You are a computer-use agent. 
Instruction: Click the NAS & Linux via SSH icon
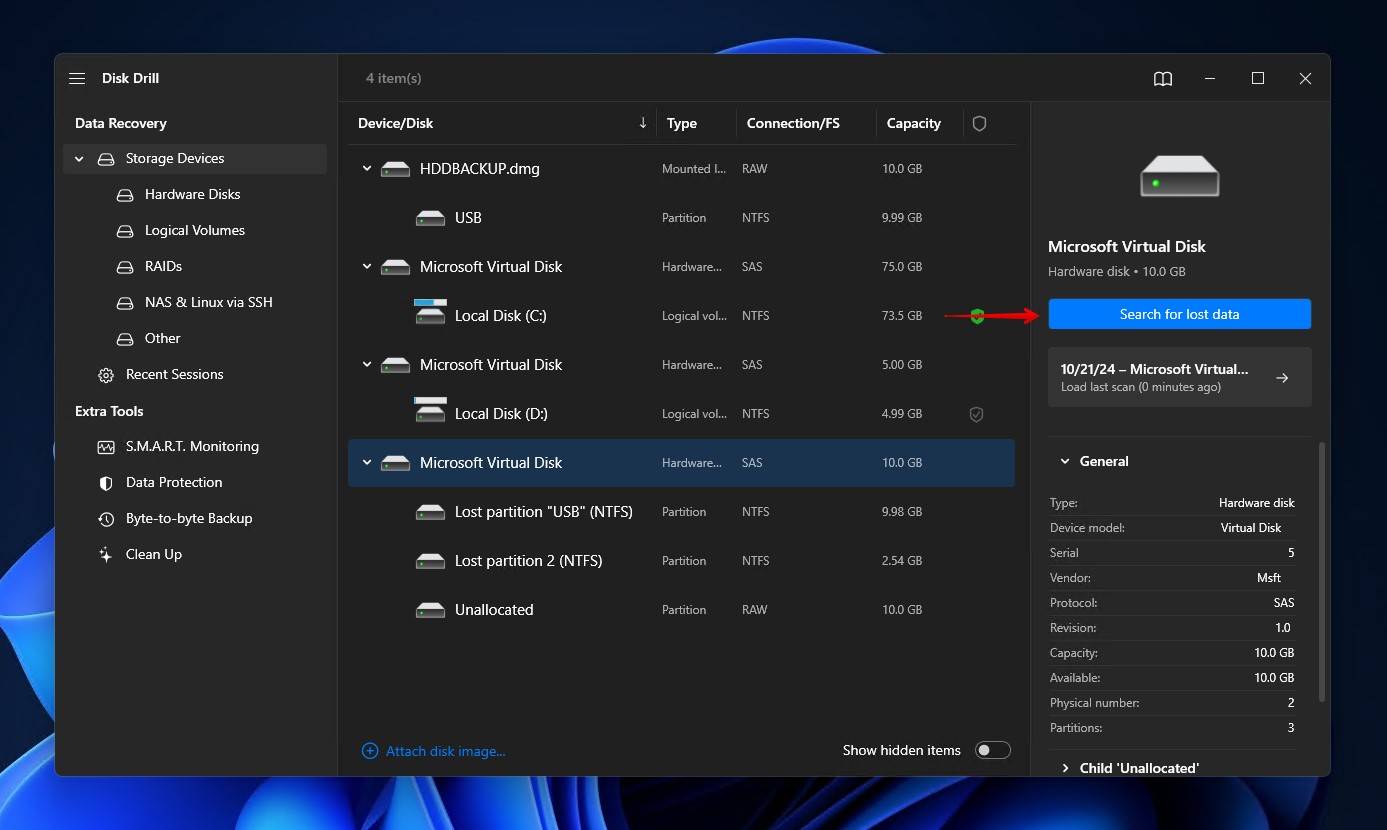pos(125,303)
